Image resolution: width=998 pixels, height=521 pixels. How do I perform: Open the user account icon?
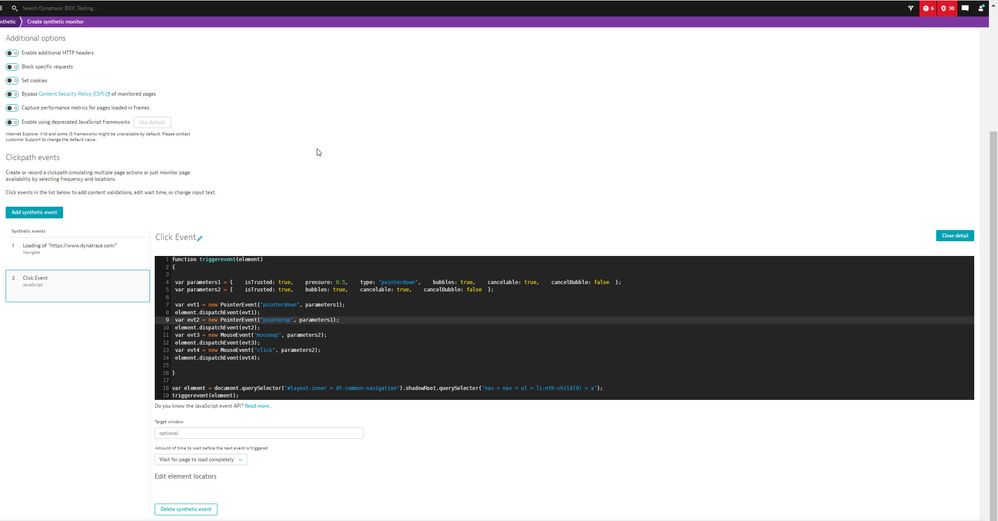coord(981,8)
